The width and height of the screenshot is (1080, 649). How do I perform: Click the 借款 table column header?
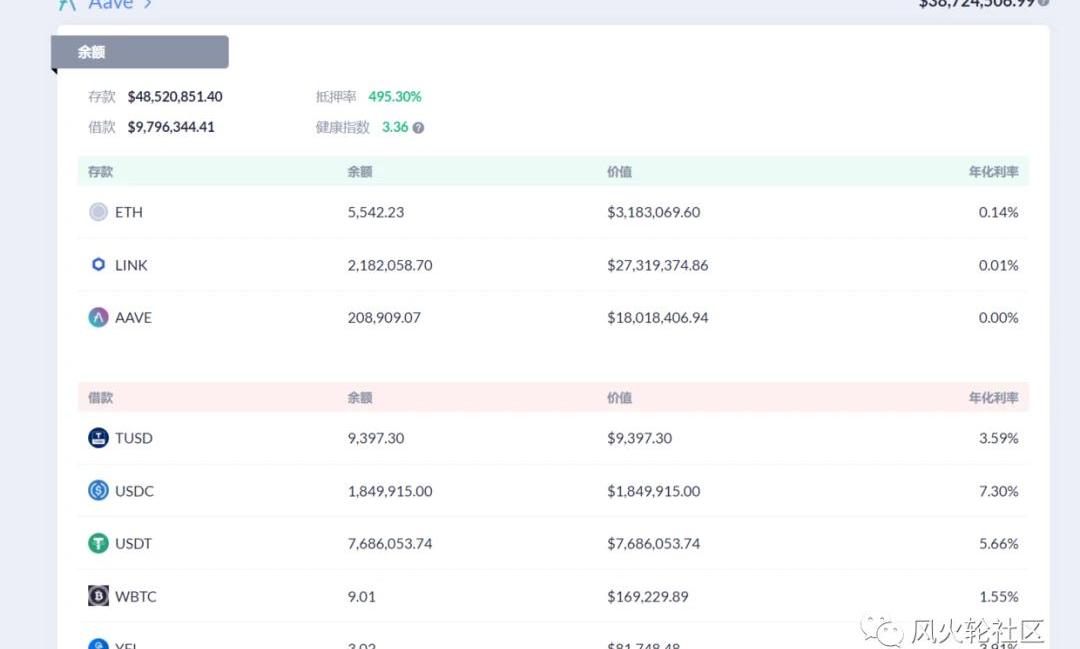101,398
